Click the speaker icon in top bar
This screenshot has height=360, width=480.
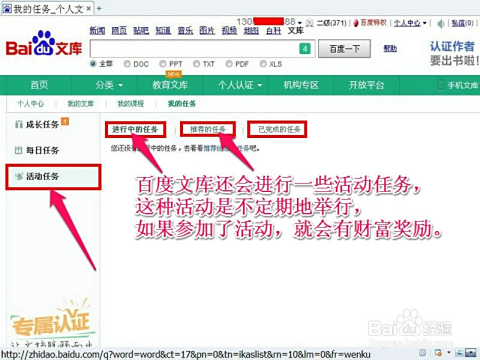point(441,23)
